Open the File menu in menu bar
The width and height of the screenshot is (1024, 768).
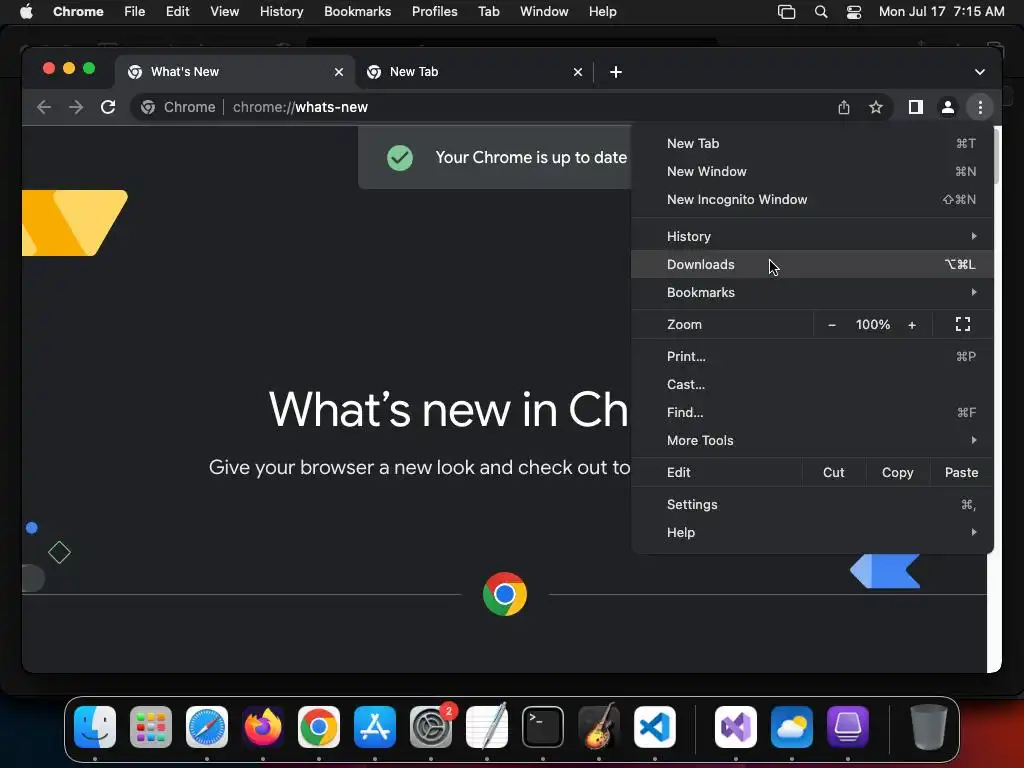(x=135, y=12)
